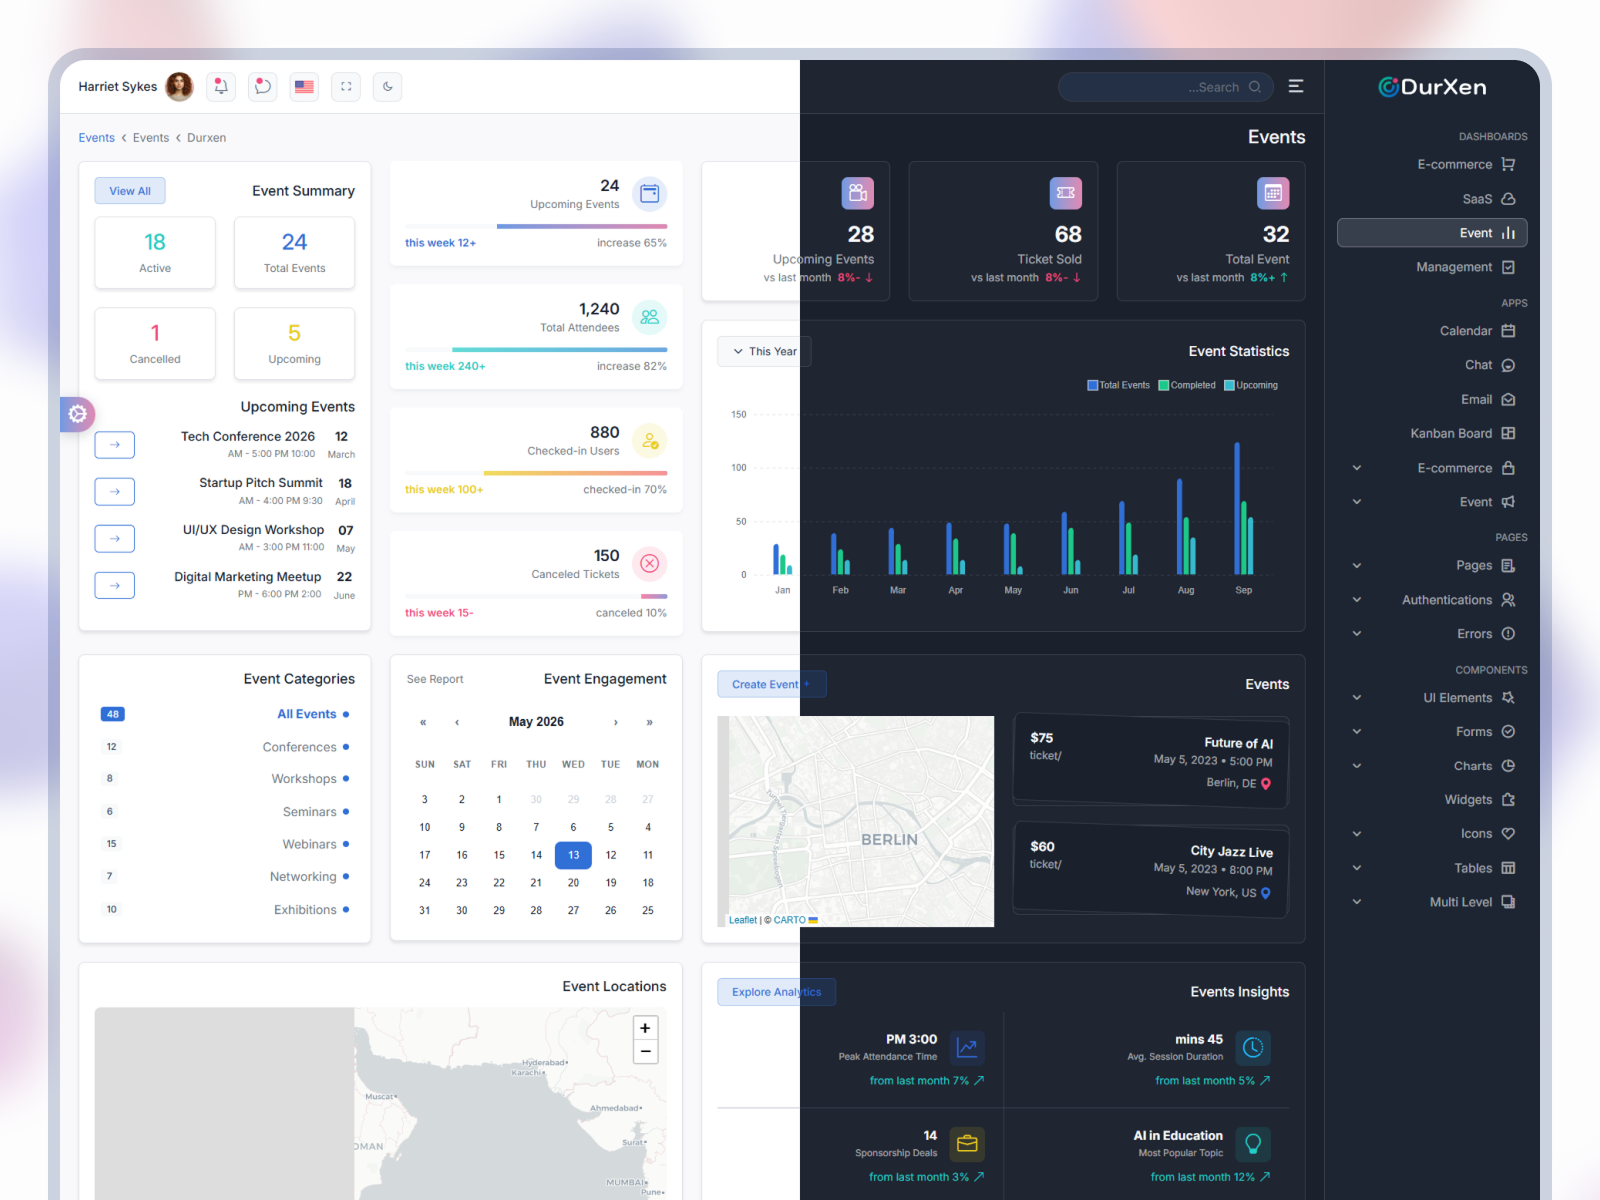The width and height of the screenshot is (1600, 1200).
Task: Open SaaS dashboard in sidebar
Action: tap(1432, 199)
